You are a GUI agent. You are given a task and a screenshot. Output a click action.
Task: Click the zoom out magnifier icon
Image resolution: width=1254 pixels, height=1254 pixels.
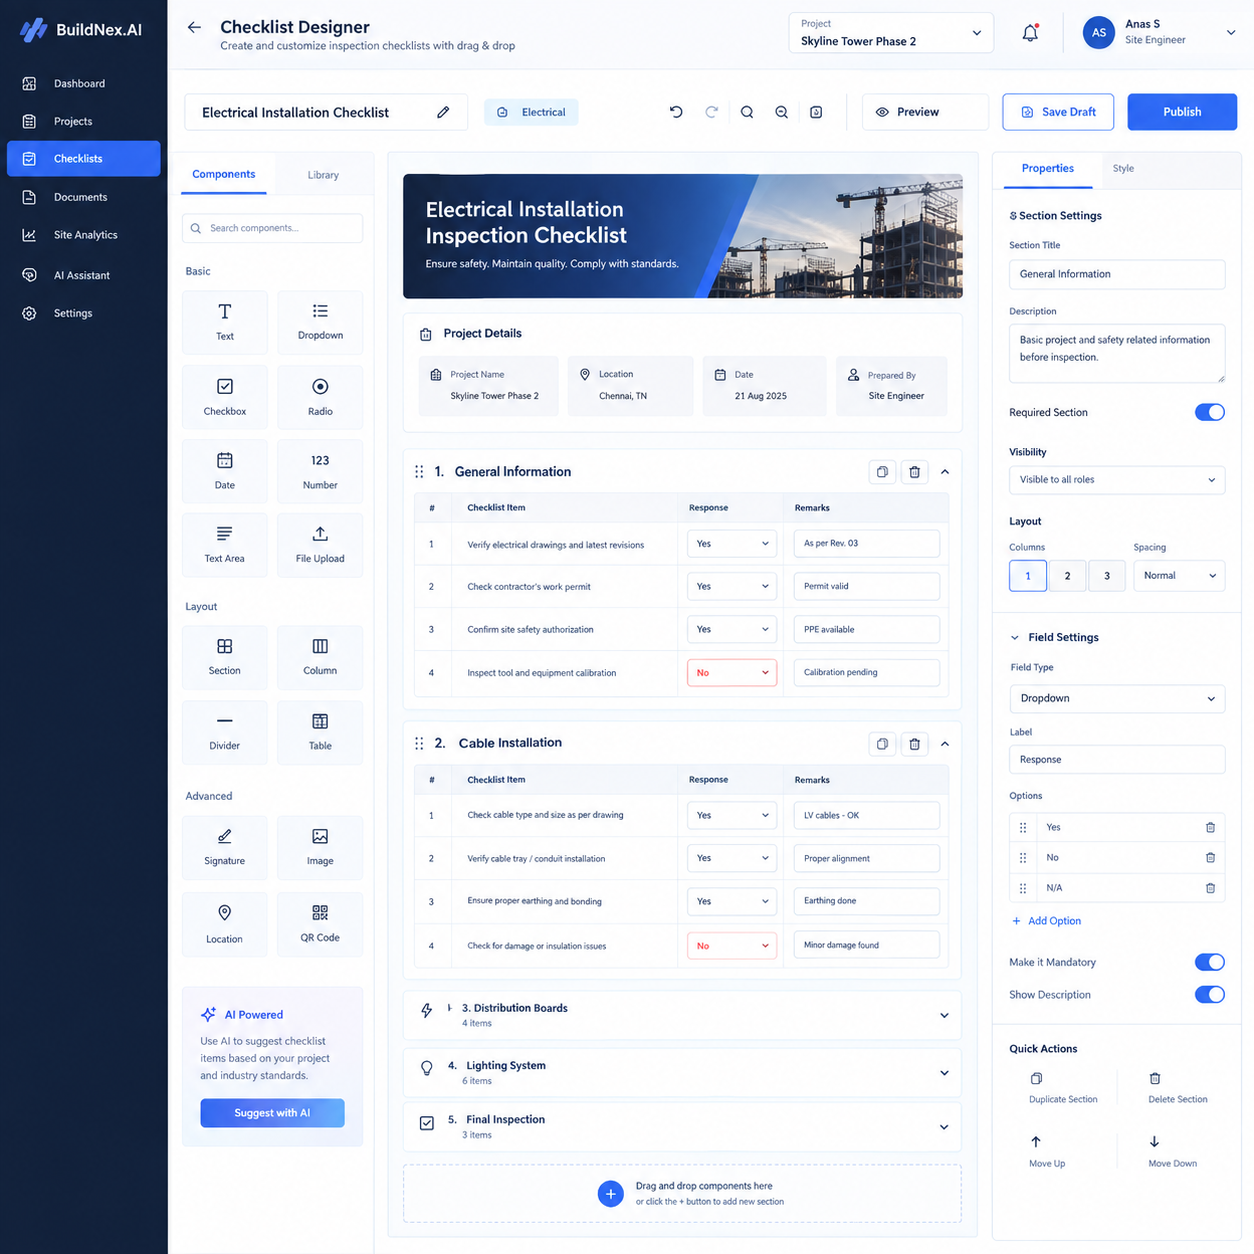coord(782,112)
